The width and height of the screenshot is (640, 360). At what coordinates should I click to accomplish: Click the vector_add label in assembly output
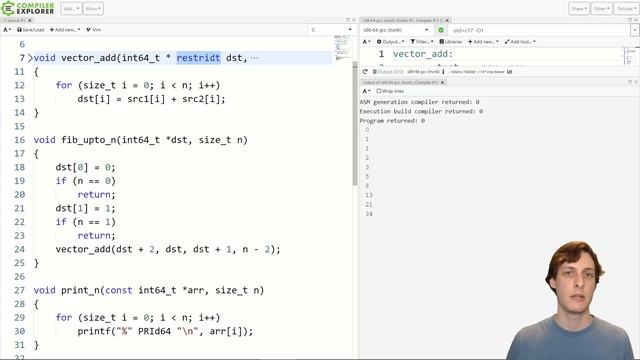click(423, 54)
